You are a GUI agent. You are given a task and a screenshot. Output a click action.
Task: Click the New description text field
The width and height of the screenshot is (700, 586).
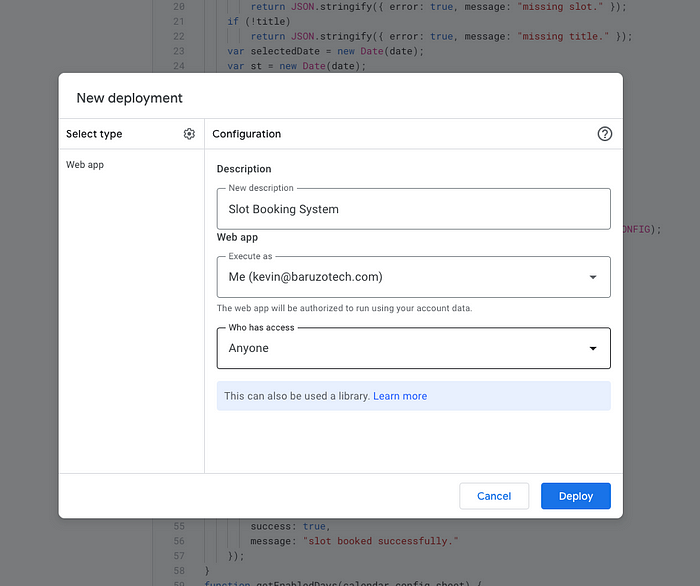coord(413,209)
